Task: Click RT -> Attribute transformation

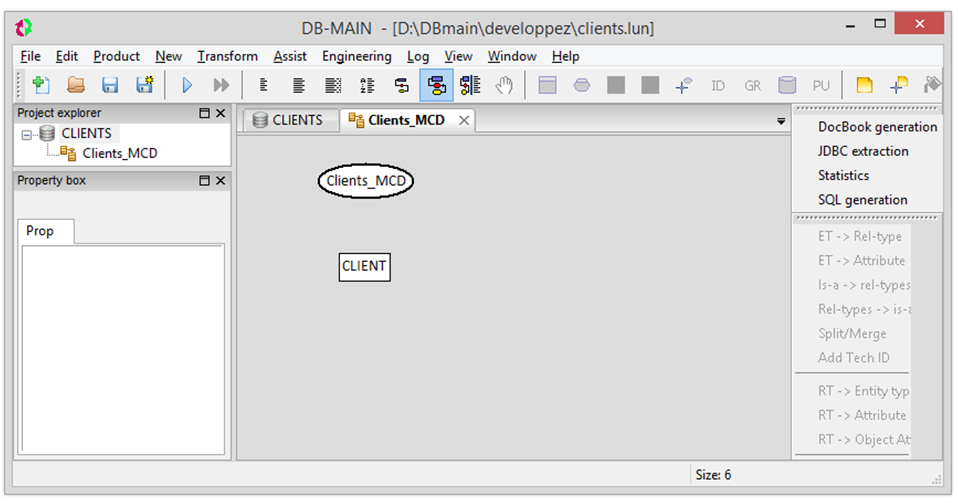Action: pos(862,415)
